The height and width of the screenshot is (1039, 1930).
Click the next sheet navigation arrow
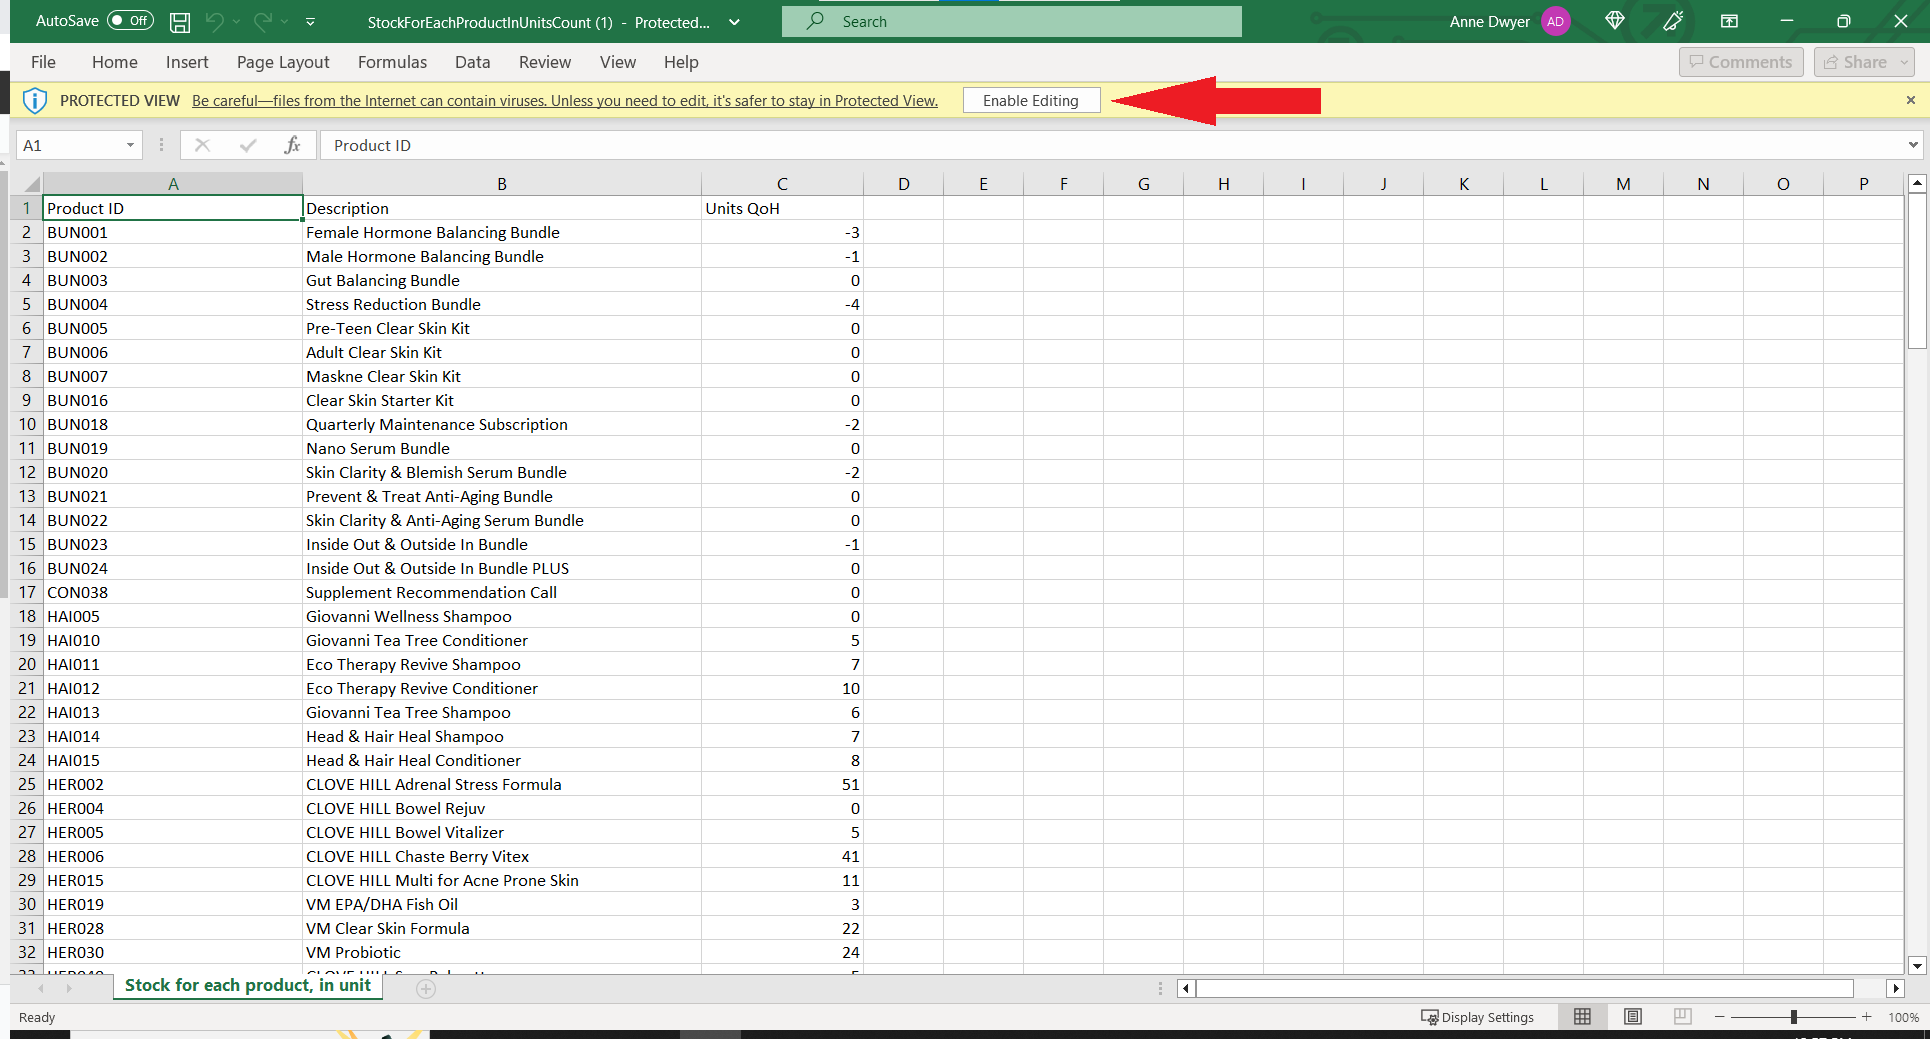[x=69, y=989]
